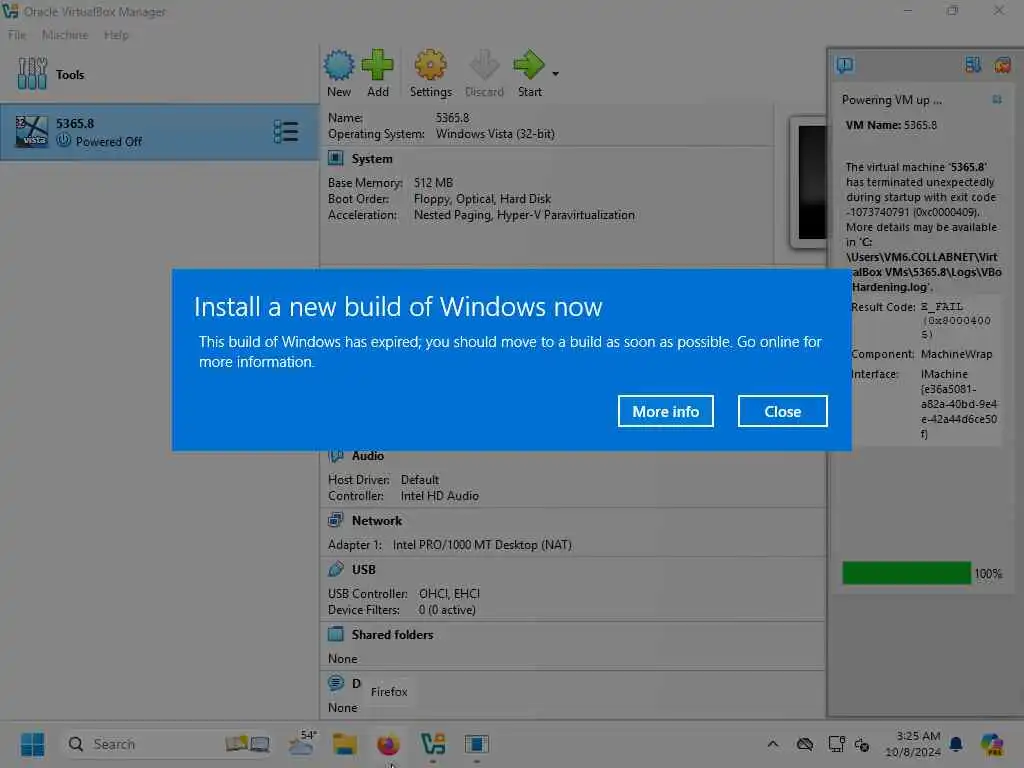Viewport: 1024px width, 768px height.
Task: Click the 'IMachine' interface value
Action: coord(944,374)
